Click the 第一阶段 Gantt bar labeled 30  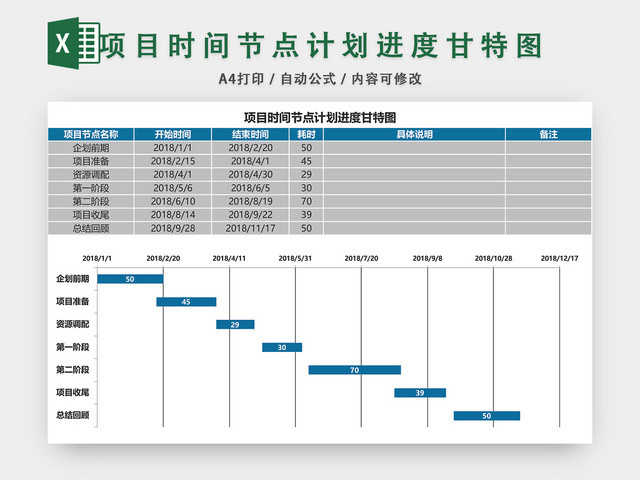[282, 347]
